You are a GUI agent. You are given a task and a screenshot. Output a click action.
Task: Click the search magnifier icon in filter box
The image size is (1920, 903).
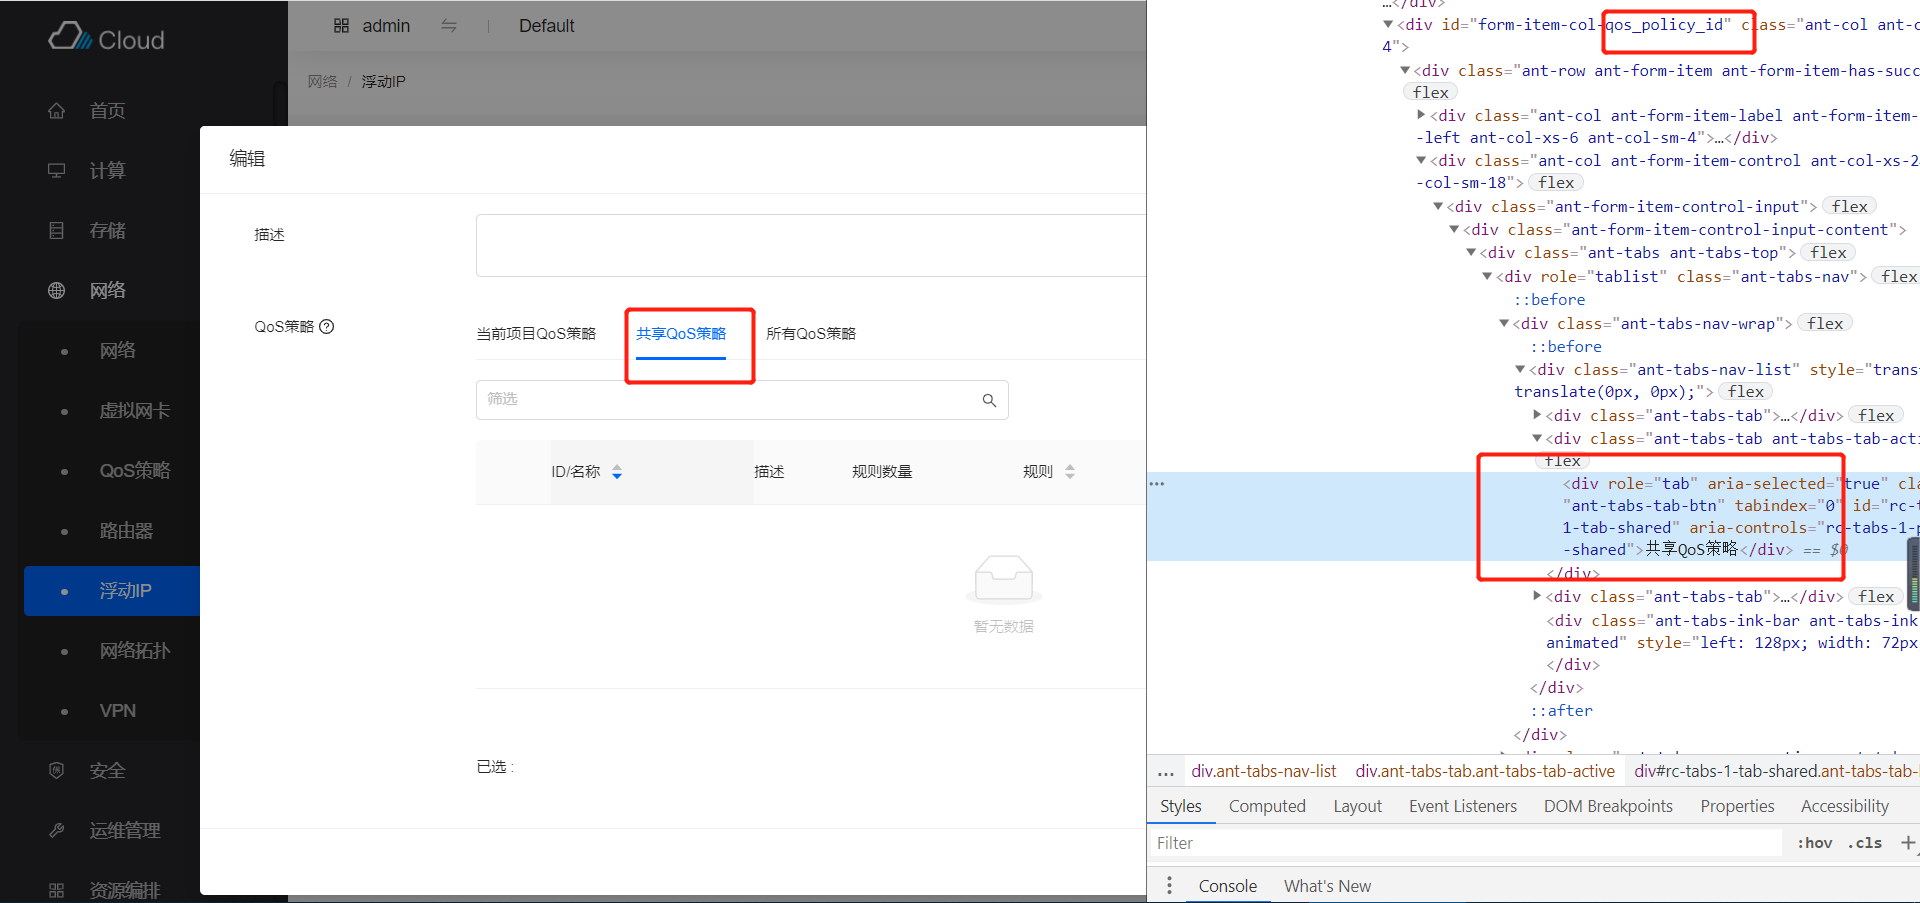coord(989,400)
